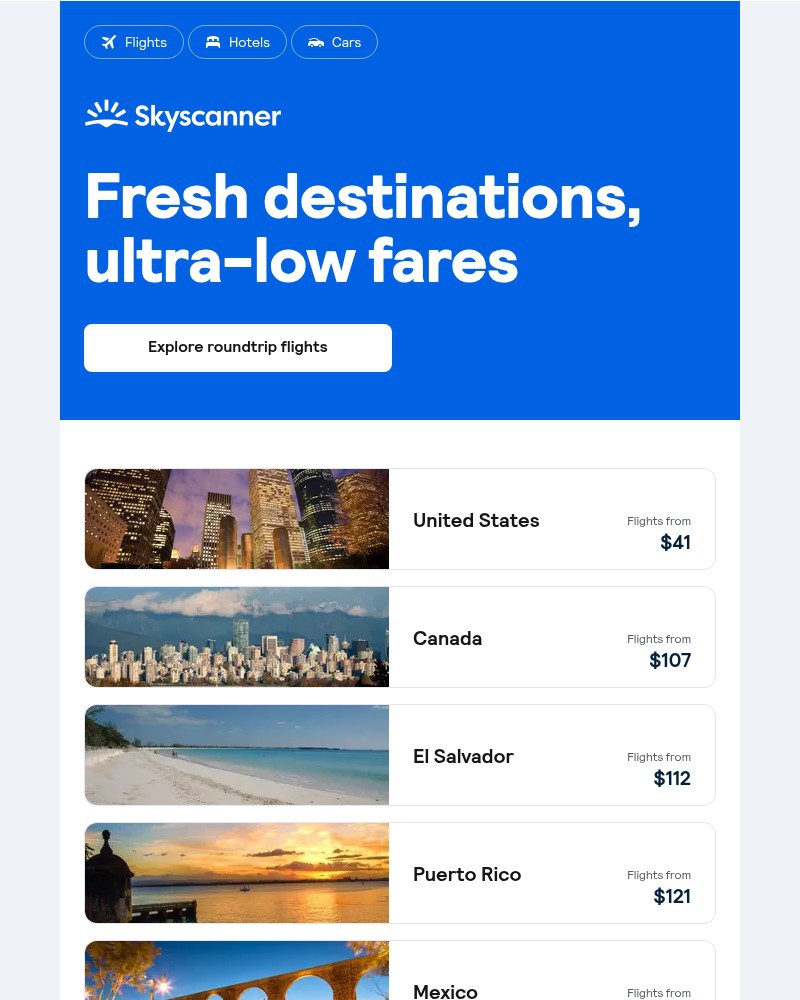Image resolution: width=800 pixels, height=1000 pixels.
Task: Click the $41 United States fare
Action: (x=675, y=542)
